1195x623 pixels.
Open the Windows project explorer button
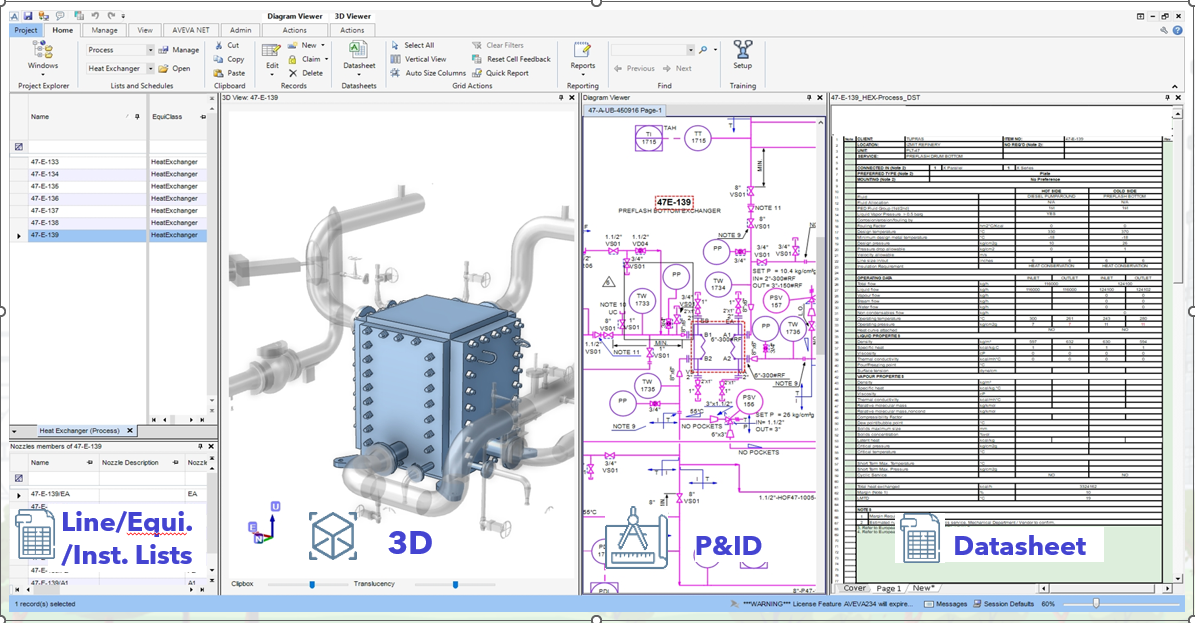click(43, 58)
